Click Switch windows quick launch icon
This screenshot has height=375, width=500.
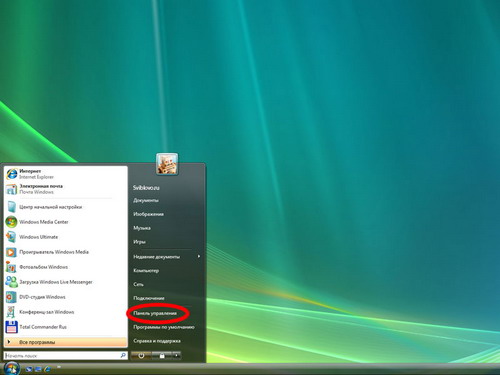tap(38, 369)
